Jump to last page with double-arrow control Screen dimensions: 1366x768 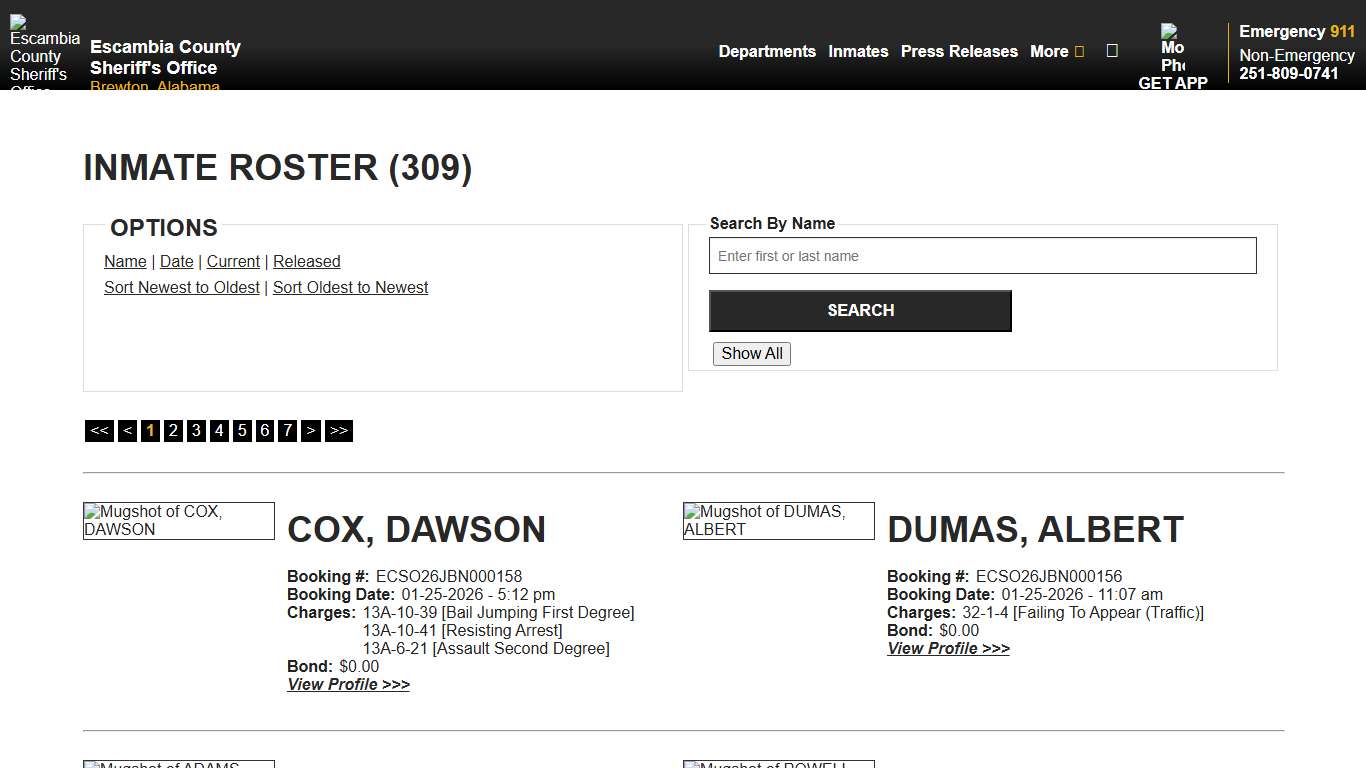click(339, 430)
